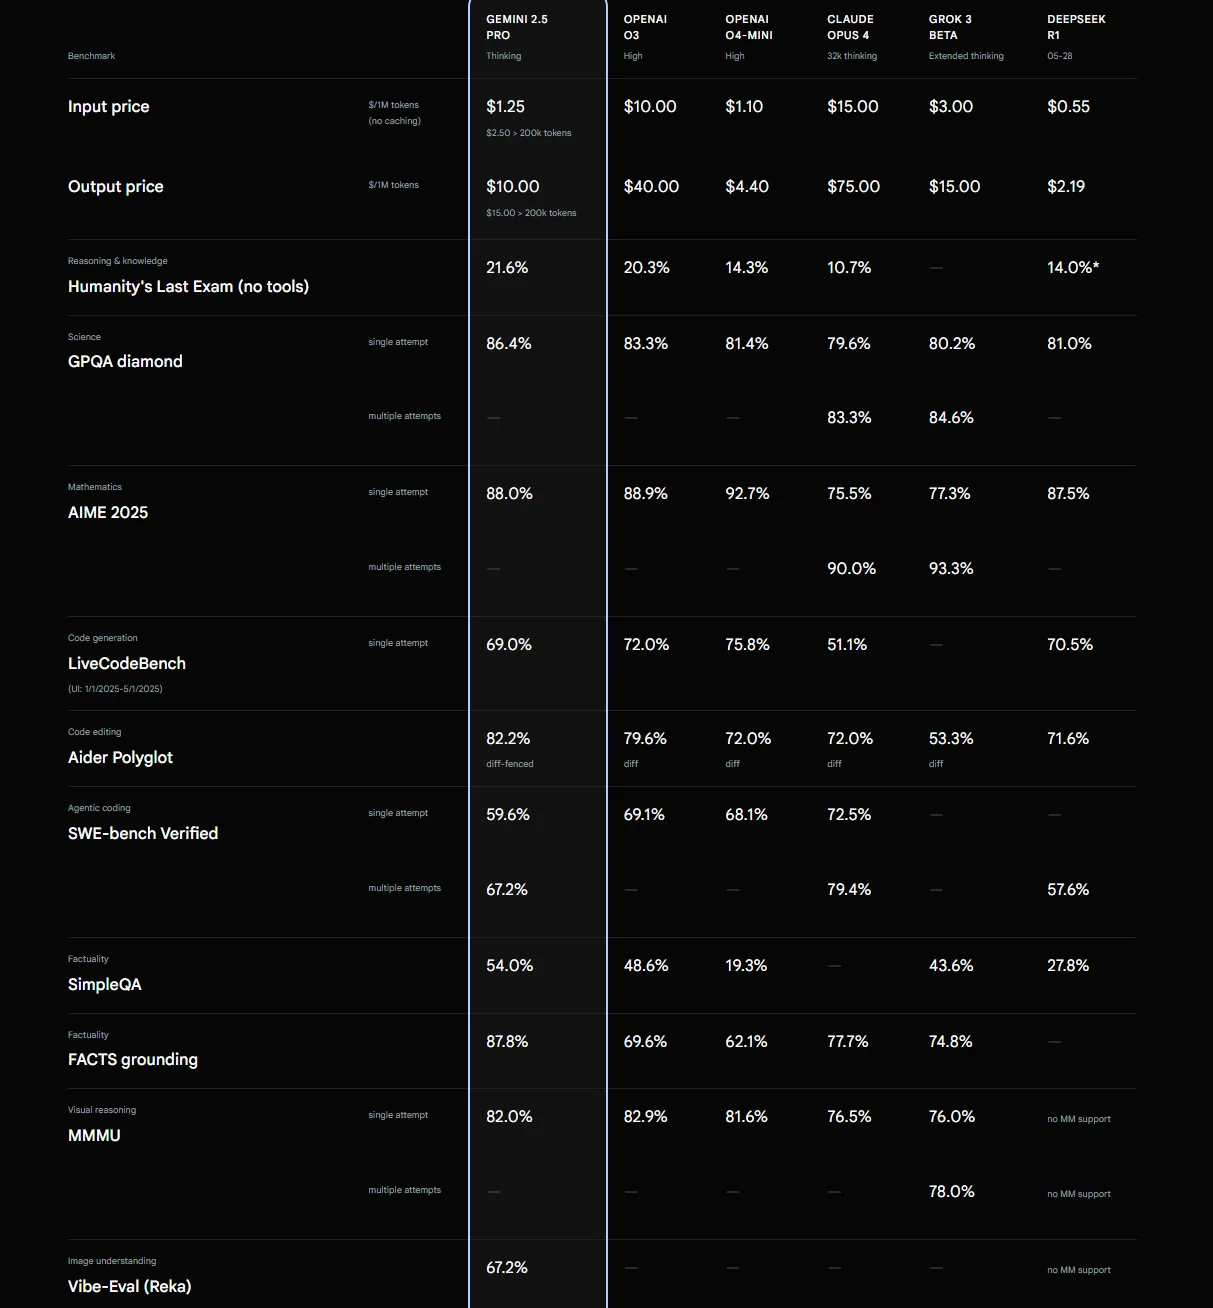Viewport: 1213px width, 1308px height.
Task: Click Claude LiveCodeBench score 51.1%
Action: [x=847, y=644]
